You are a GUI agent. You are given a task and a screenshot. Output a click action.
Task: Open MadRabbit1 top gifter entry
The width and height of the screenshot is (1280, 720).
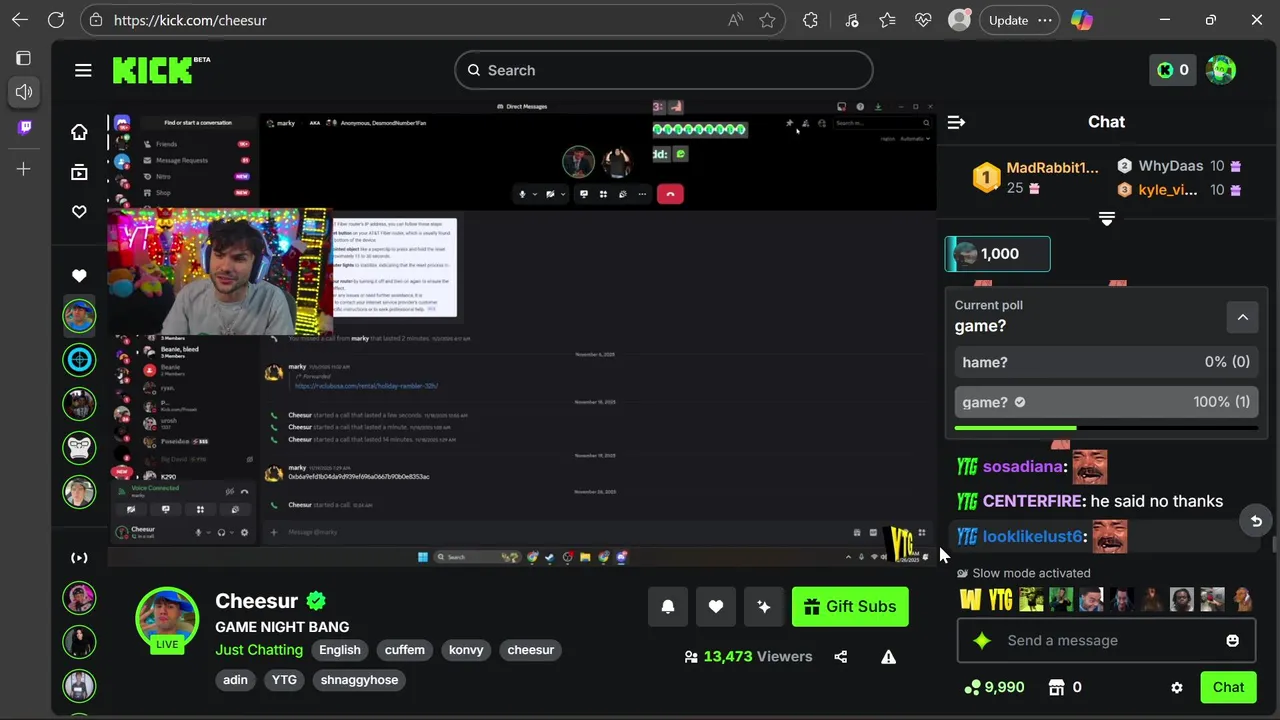[x=1035, y=177]
